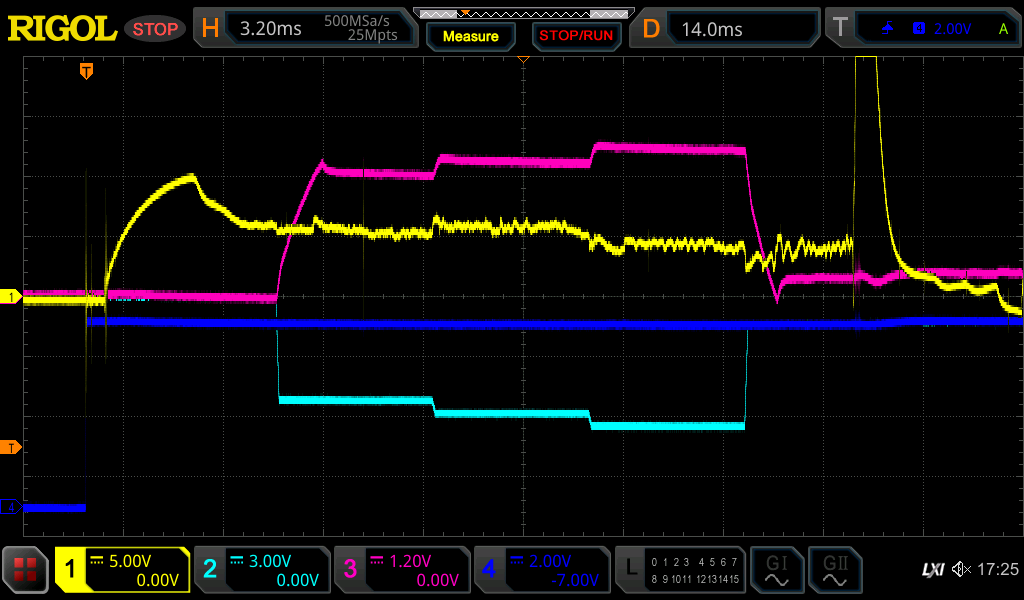Open the logic analyzer L digital channels panel
The height and width of the screenshot is (600, 1024).
(681, 569)
